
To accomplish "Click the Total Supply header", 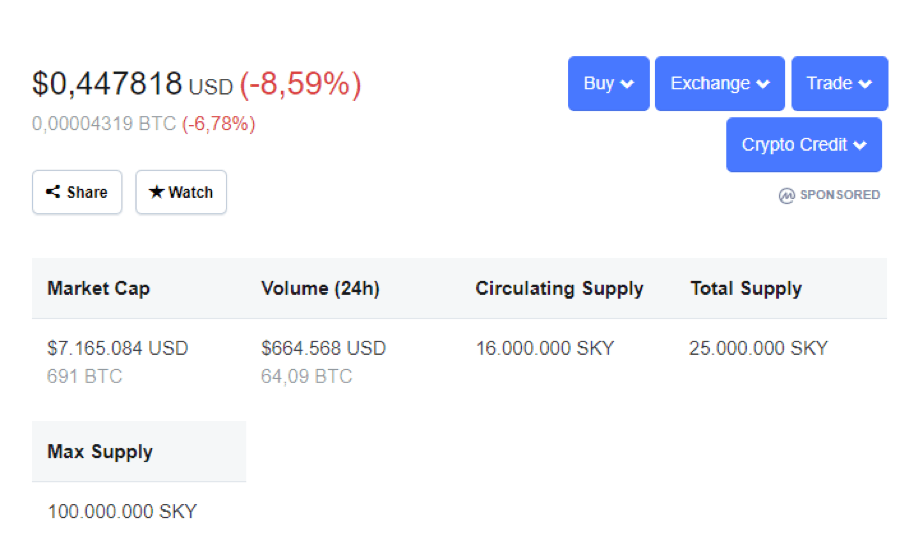I will pos(746,289).
